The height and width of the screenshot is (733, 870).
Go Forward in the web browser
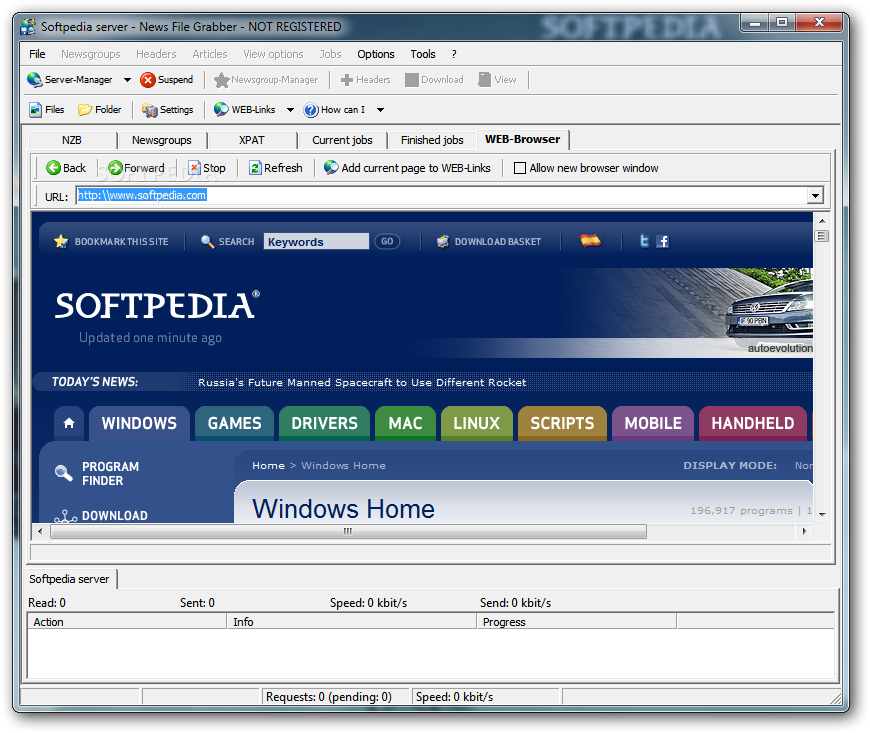(x=136, y=168)
